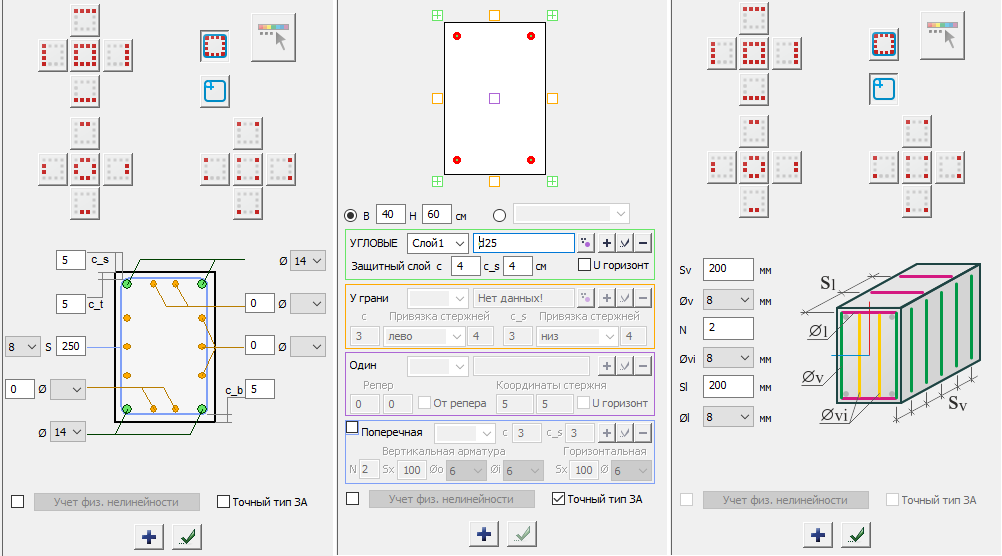1002x556 pixels.
Task: Click the minus icon in УГЛОВЫЕ row
Action: coord(643,243)
